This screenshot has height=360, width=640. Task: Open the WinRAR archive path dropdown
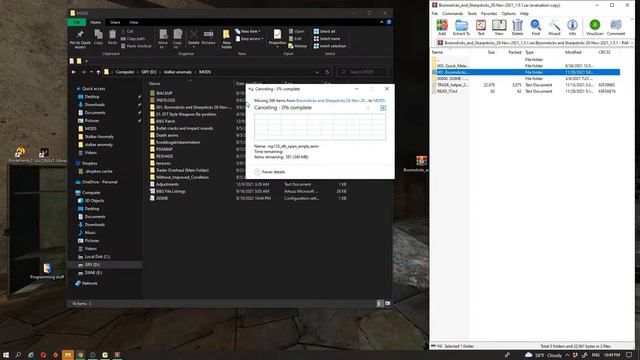632,43
